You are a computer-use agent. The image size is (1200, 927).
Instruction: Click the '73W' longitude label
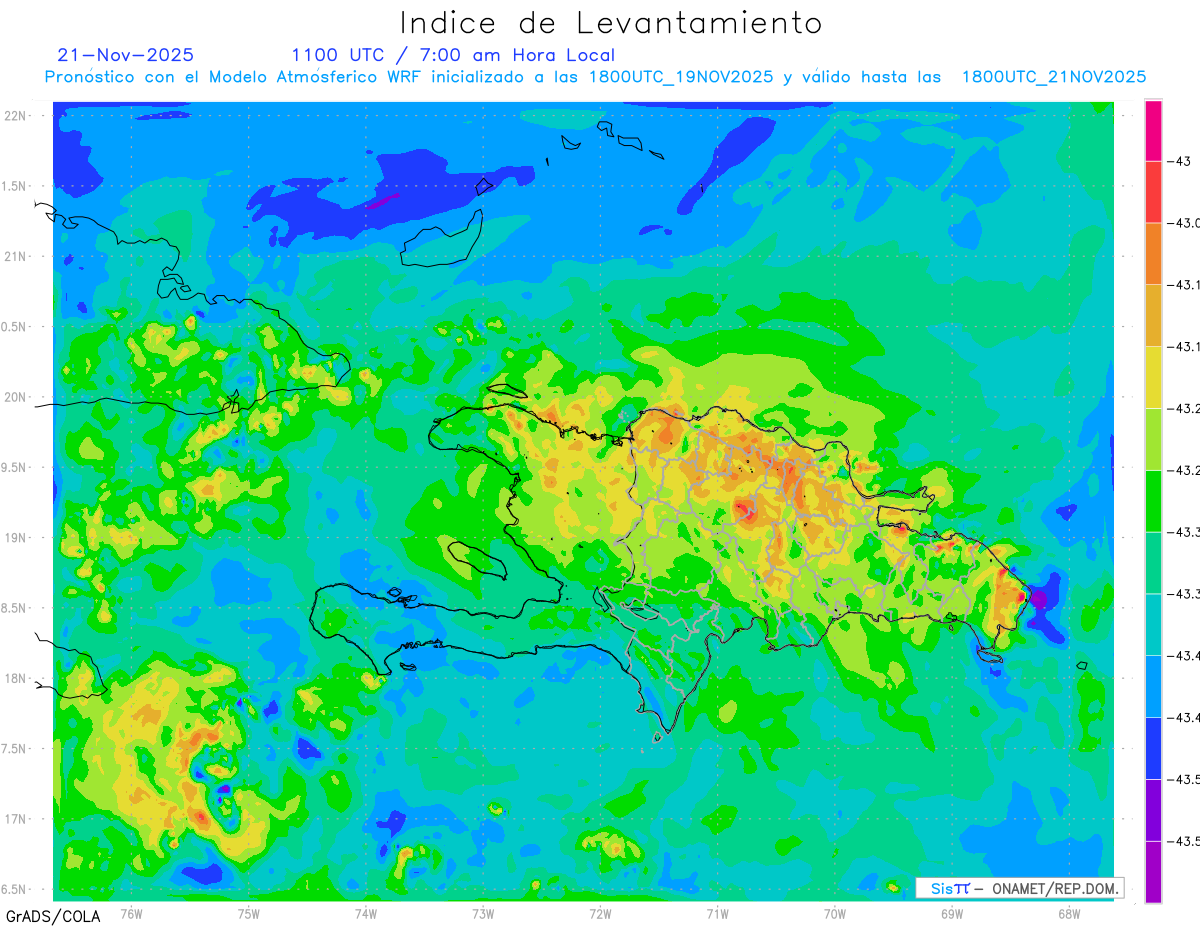[483, 913]
